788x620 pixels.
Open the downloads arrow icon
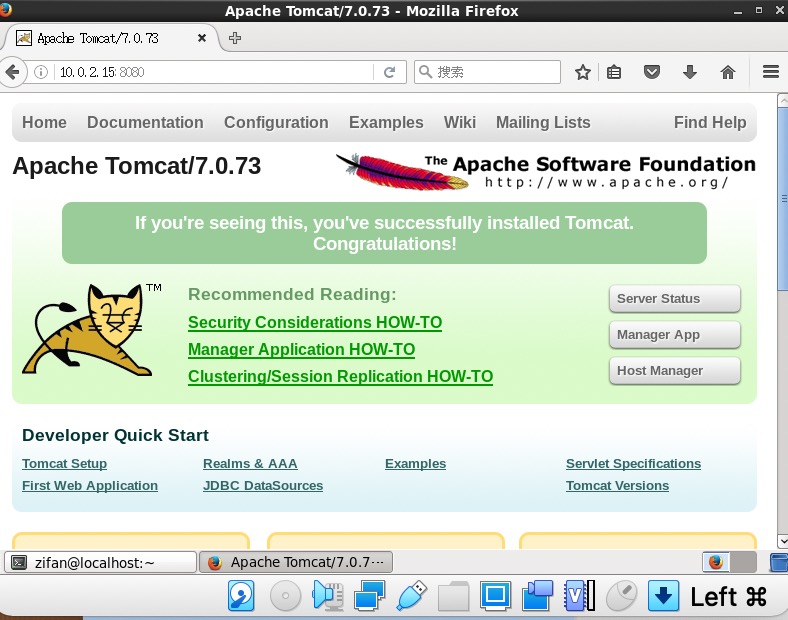point(690,72)
